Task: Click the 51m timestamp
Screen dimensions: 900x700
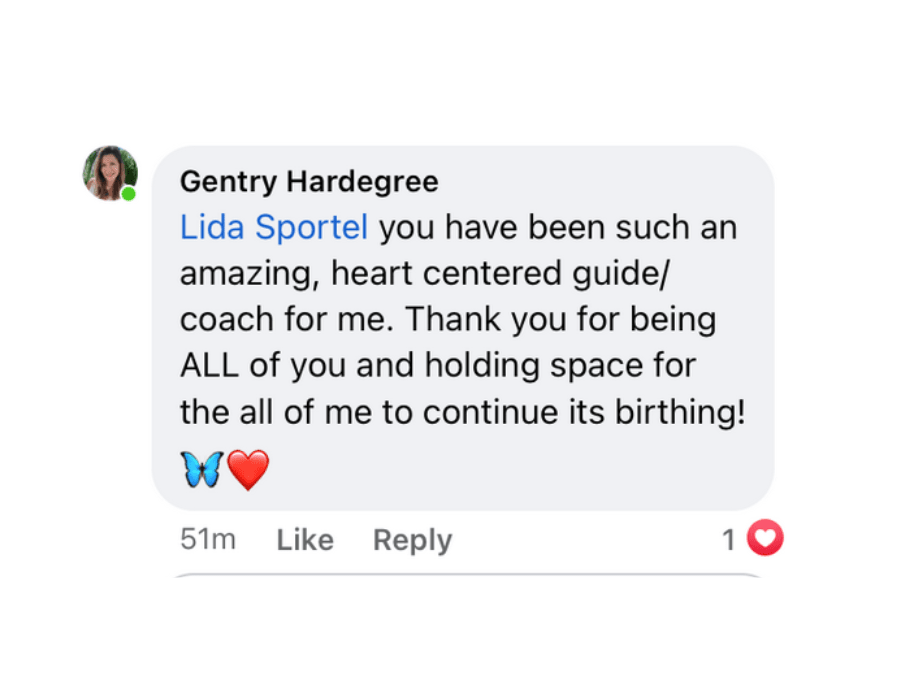Action: tap(208, 540)
